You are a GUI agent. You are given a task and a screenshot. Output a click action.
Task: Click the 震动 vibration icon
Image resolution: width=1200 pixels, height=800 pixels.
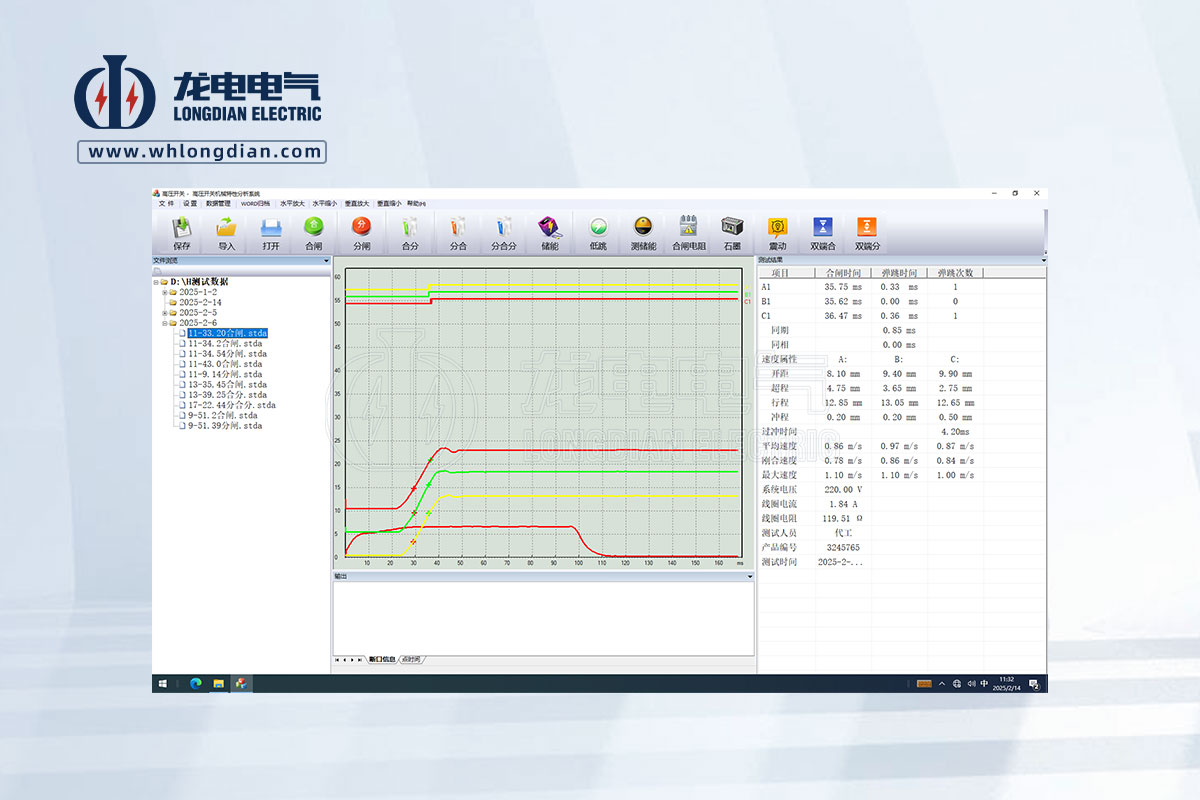(777, 228)
